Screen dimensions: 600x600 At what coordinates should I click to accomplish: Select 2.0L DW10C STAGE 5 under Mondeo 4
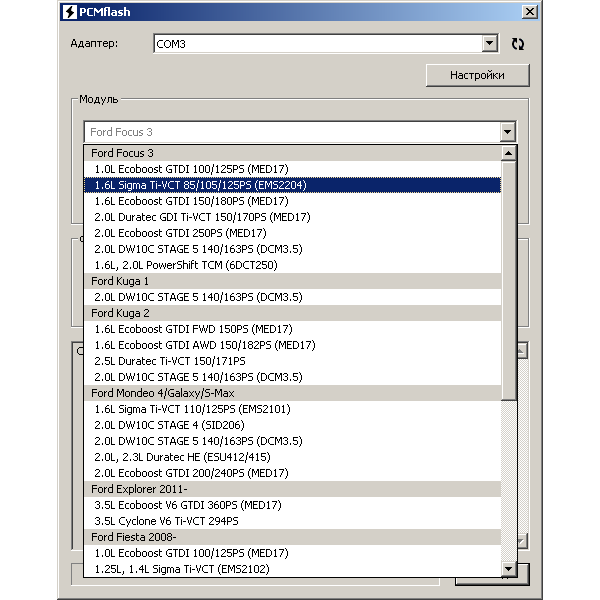[x=292, y=441]
